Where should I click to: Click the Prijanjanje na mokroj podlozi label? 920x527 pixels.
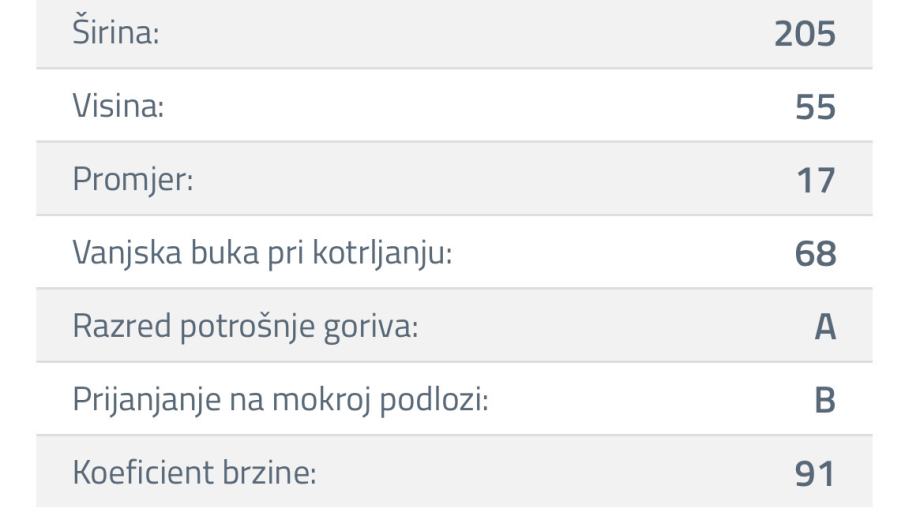point(280,399)
